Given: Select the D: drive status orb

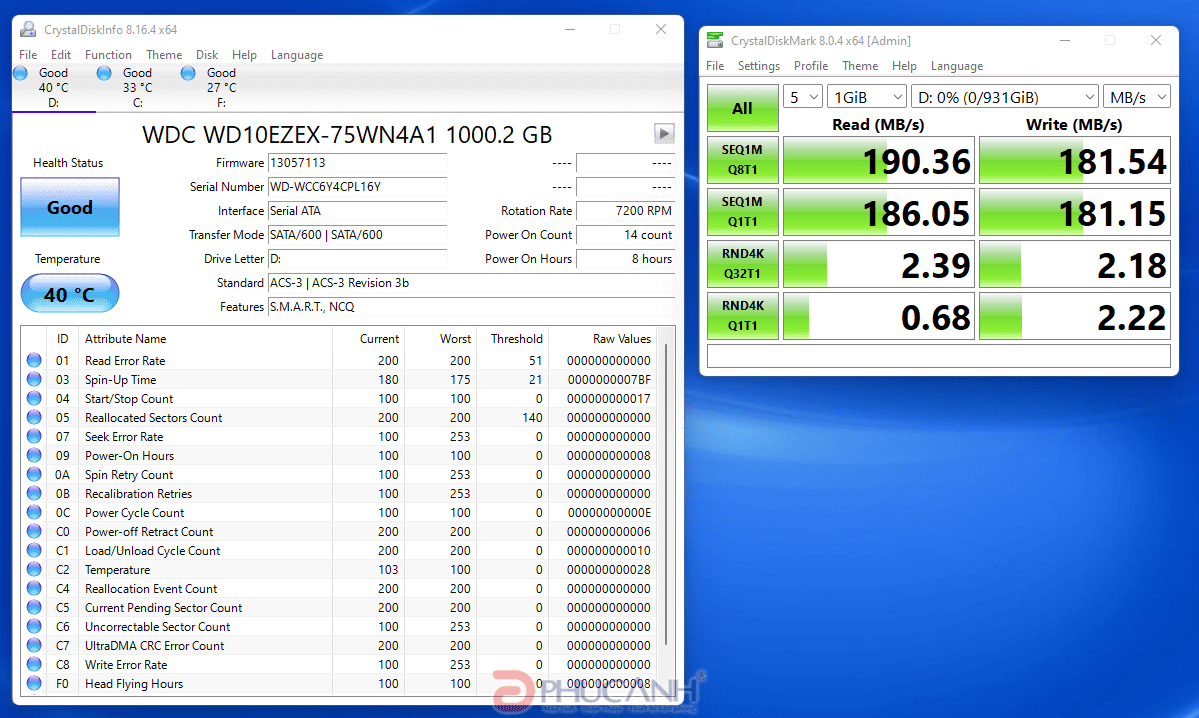Looking at the screenshot, I should pyautogui.click(x=21, y=73).
